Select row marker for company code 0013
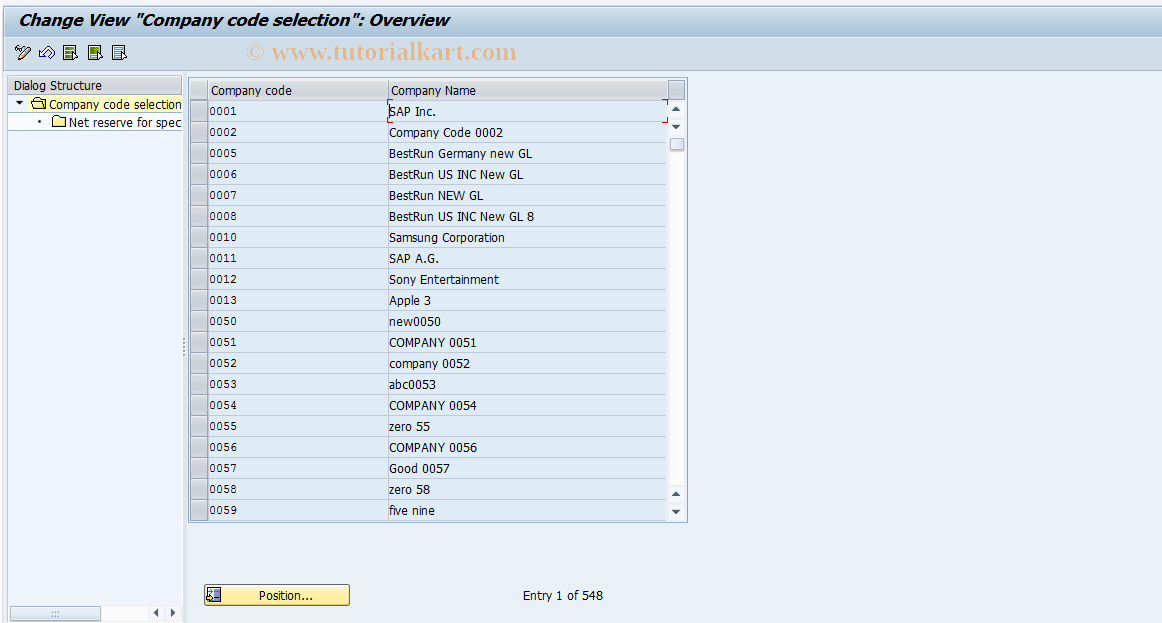 [199, 300]
